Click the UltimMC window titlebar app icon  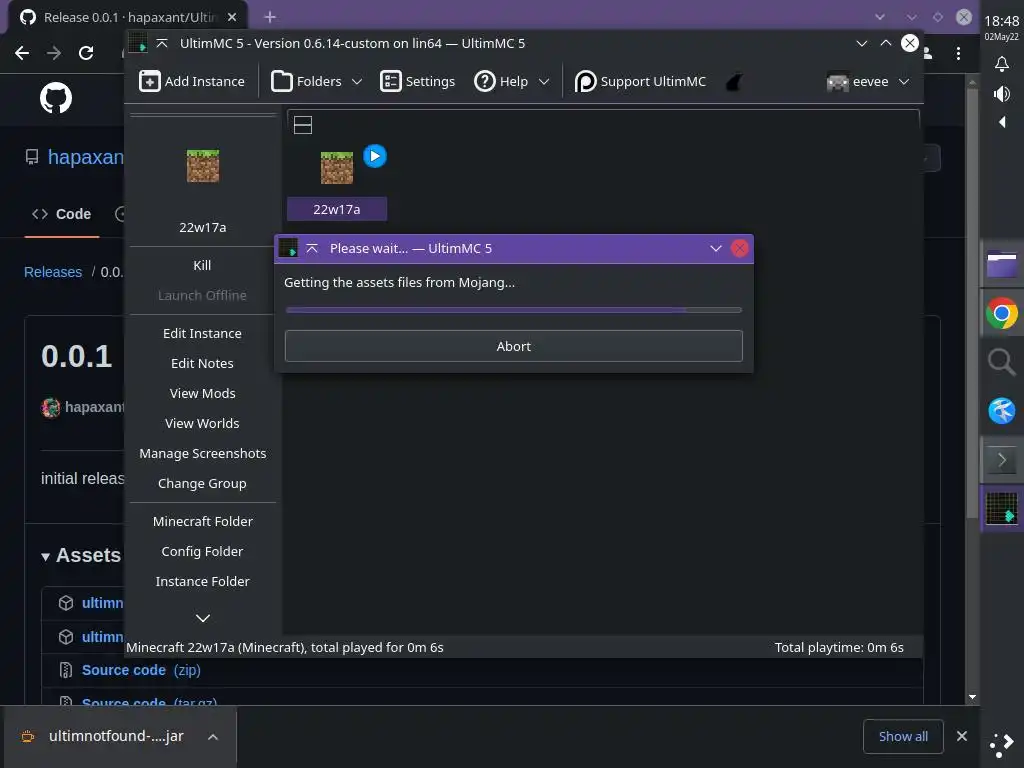pyautogui.click(x=138, y=43)
